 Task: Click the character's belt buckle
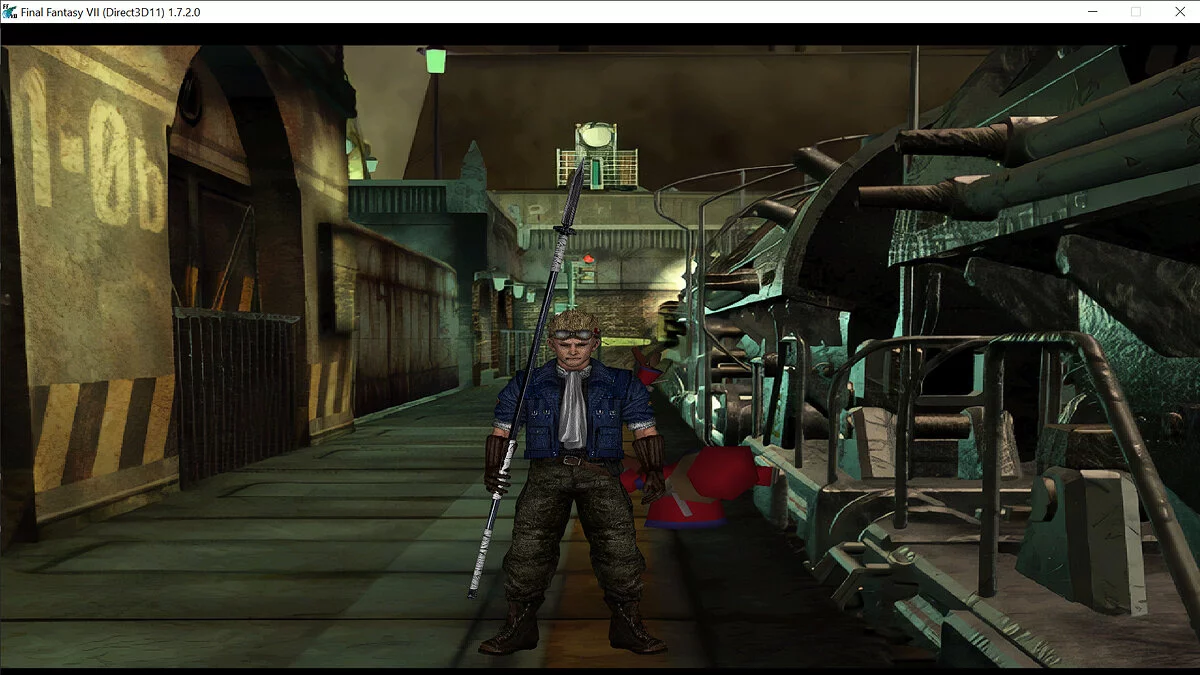570,460
